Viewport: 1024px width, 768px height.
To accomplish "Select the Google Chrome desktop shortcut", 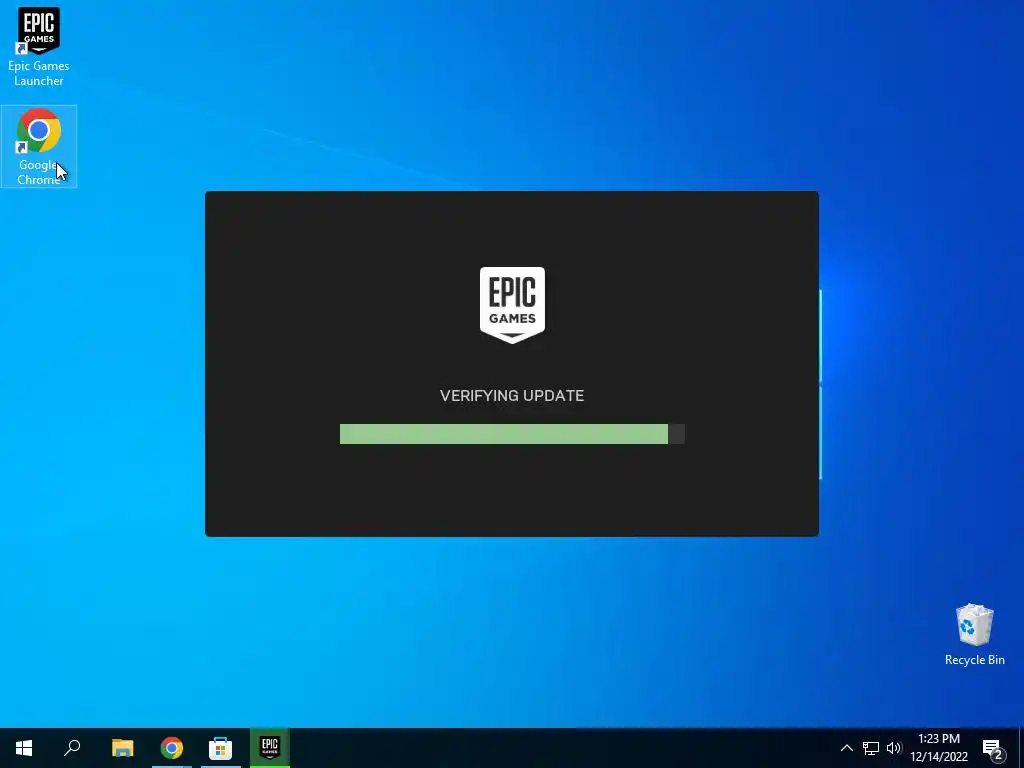I will (x=39, y=146).
